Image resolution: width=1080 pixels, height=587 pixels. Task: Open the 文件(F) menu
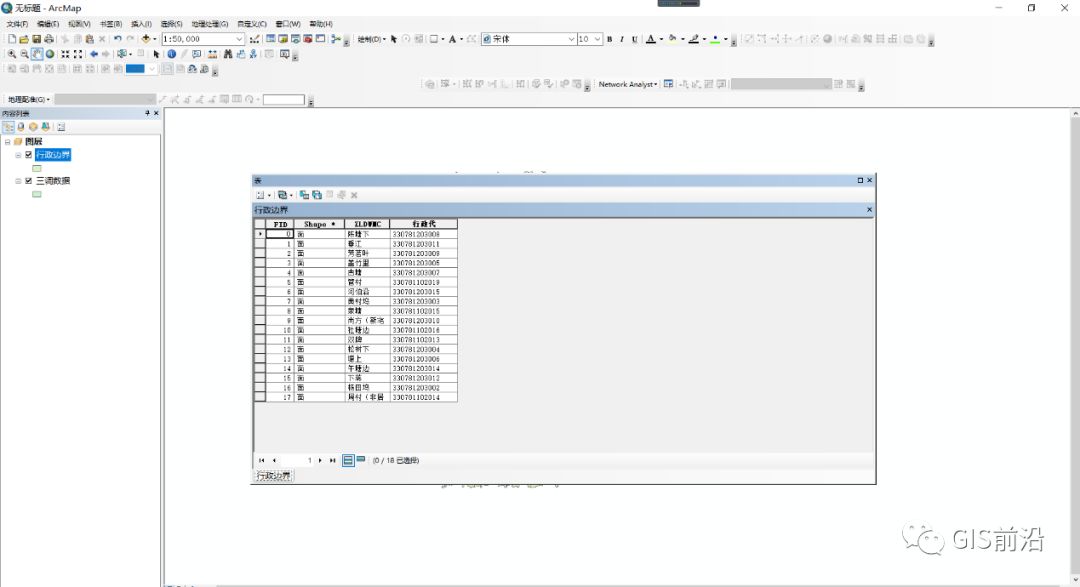[x=17, y=24]
